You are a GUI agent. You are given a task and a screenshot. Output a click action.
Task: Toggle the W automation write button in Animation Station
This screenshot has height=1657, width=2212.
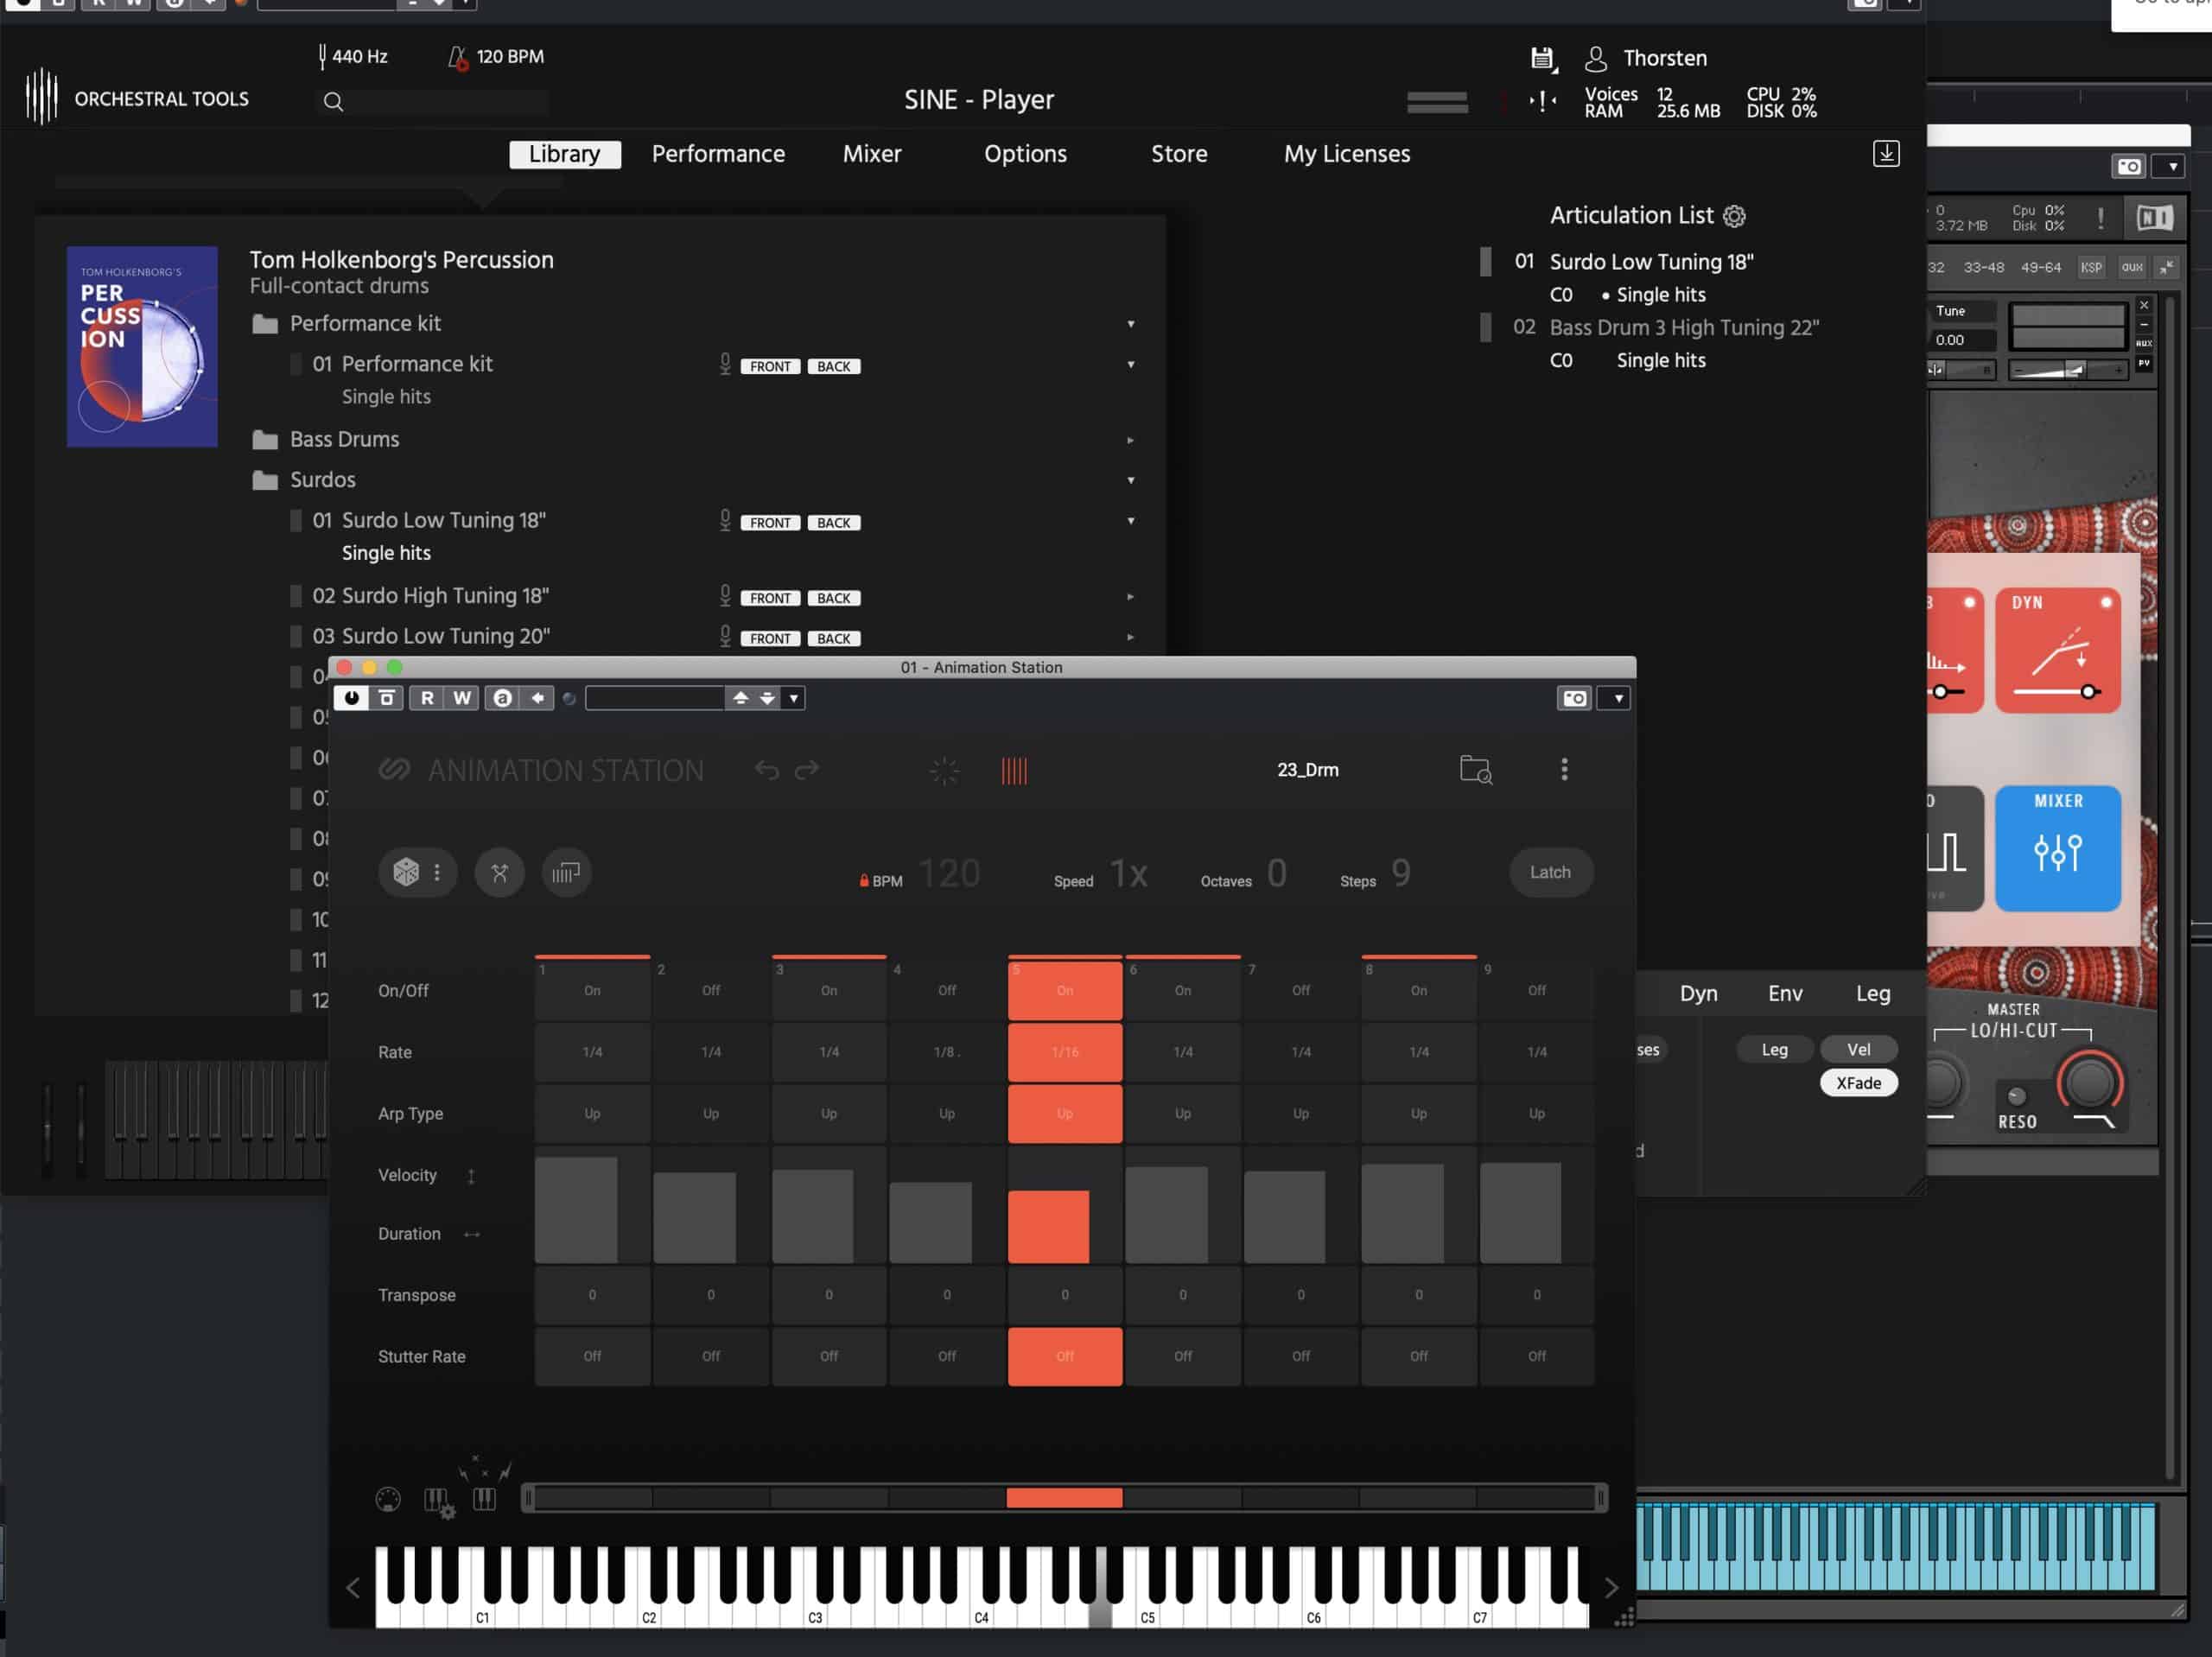click(x=462, y=698)
